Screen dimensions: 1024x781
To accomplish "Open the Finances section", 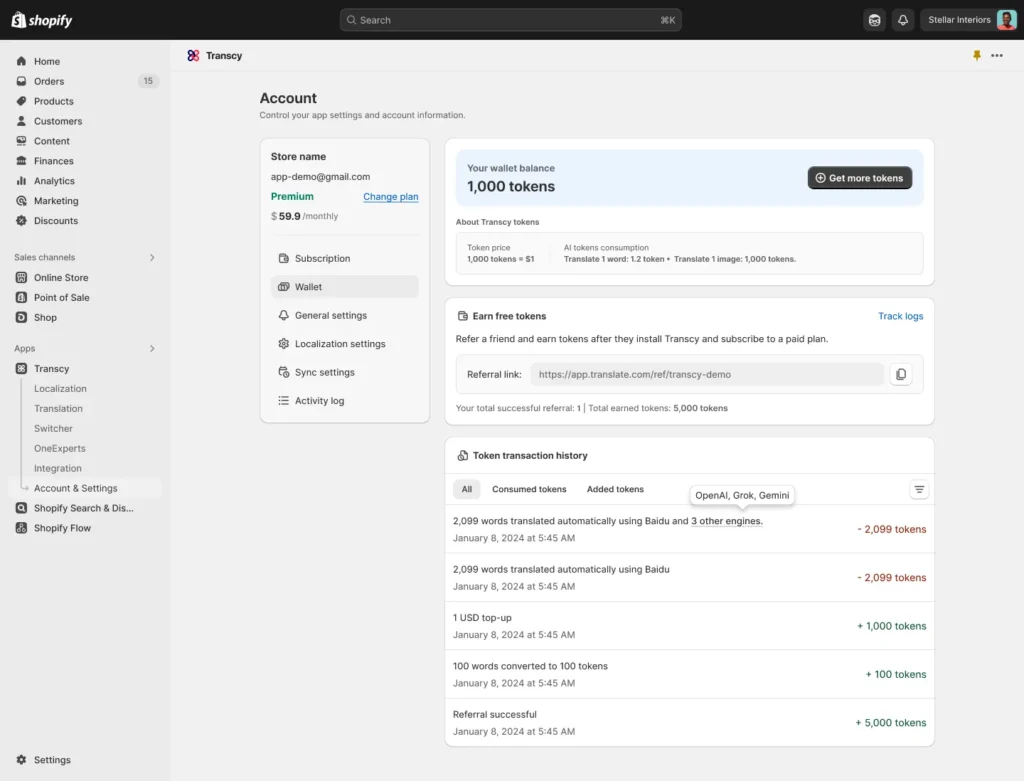I will pos(54,161).
